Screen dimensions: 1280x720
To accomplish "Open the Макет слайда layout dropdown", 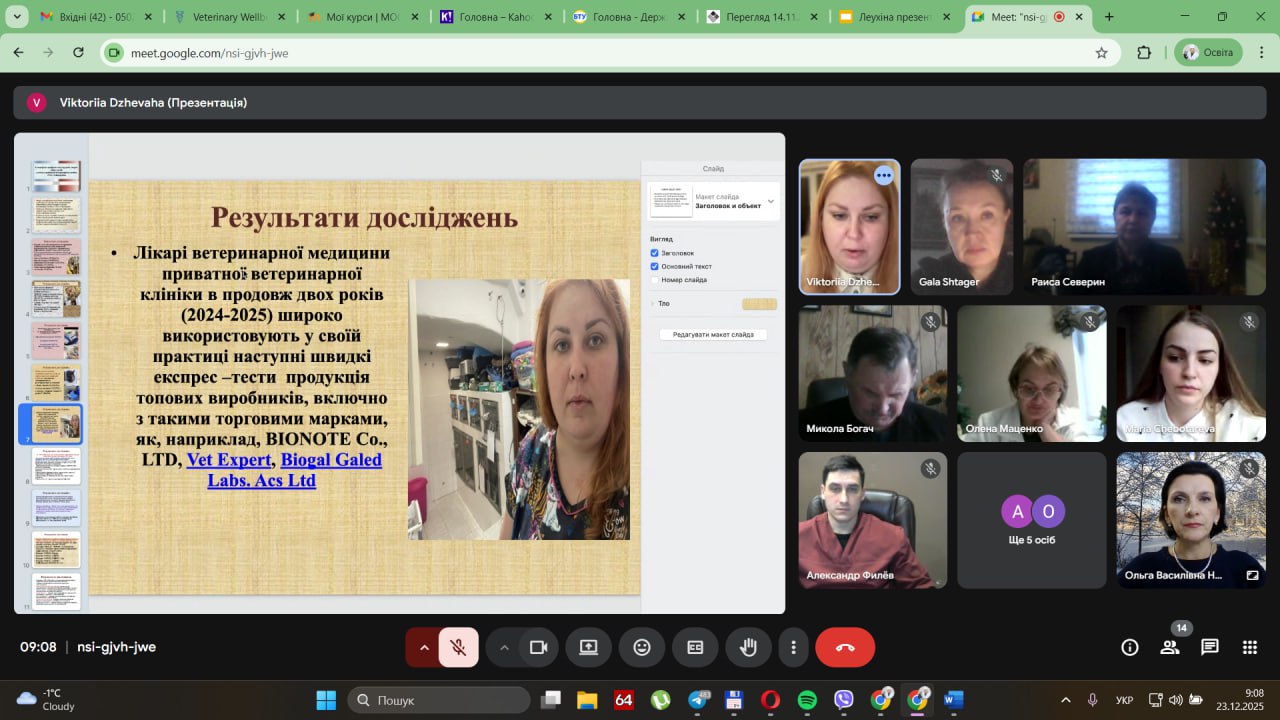I will [770, 201].
